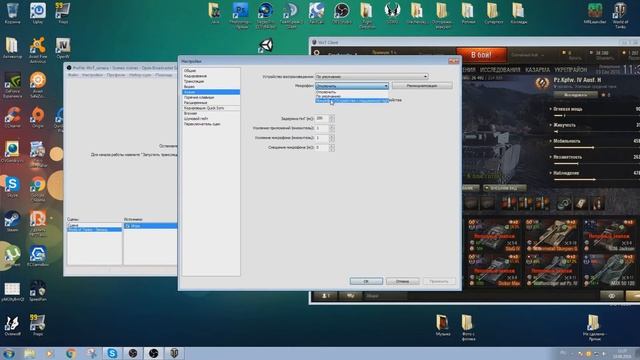Launch the uTorrent desktop shortcut

pyautogui.click(x=12, y=256)
